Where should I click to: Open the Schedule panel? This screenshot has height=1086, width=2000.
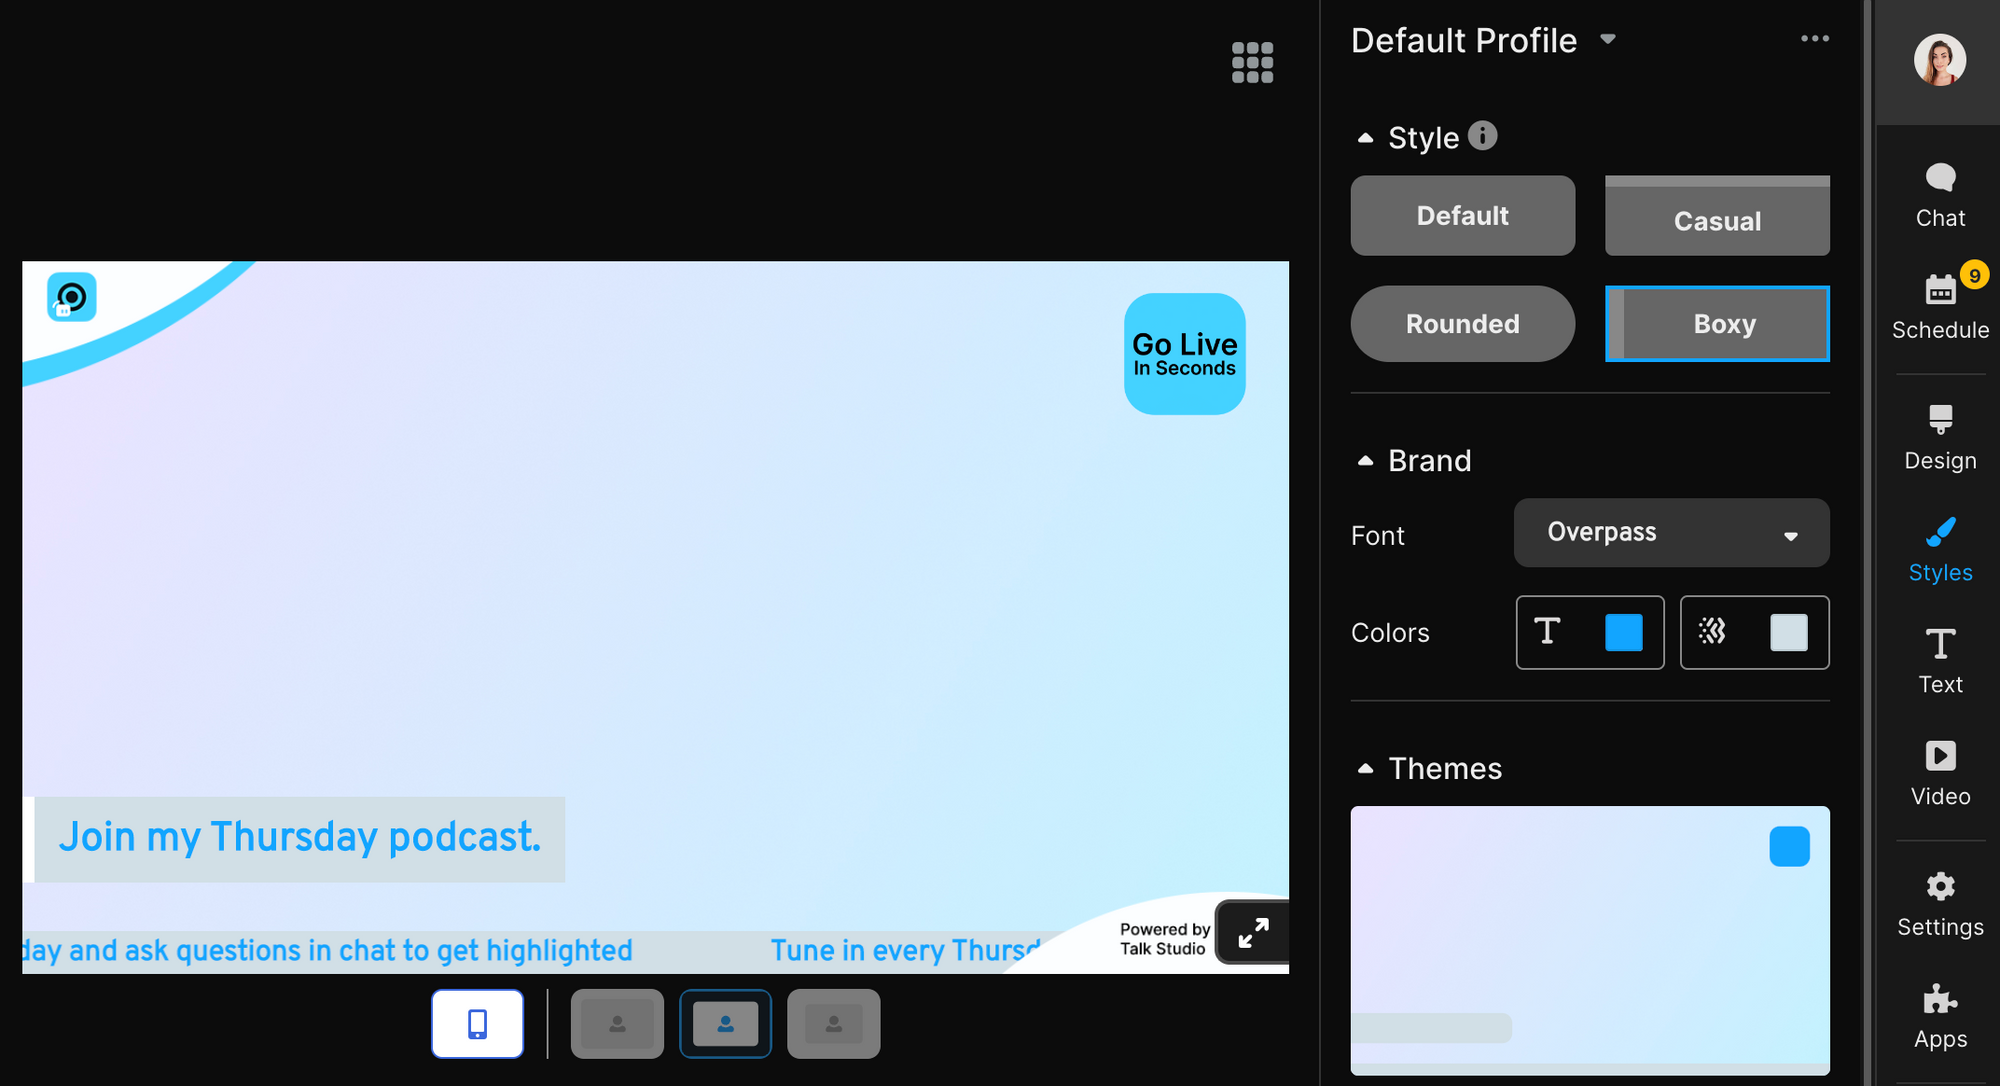tap(1940, 308)
